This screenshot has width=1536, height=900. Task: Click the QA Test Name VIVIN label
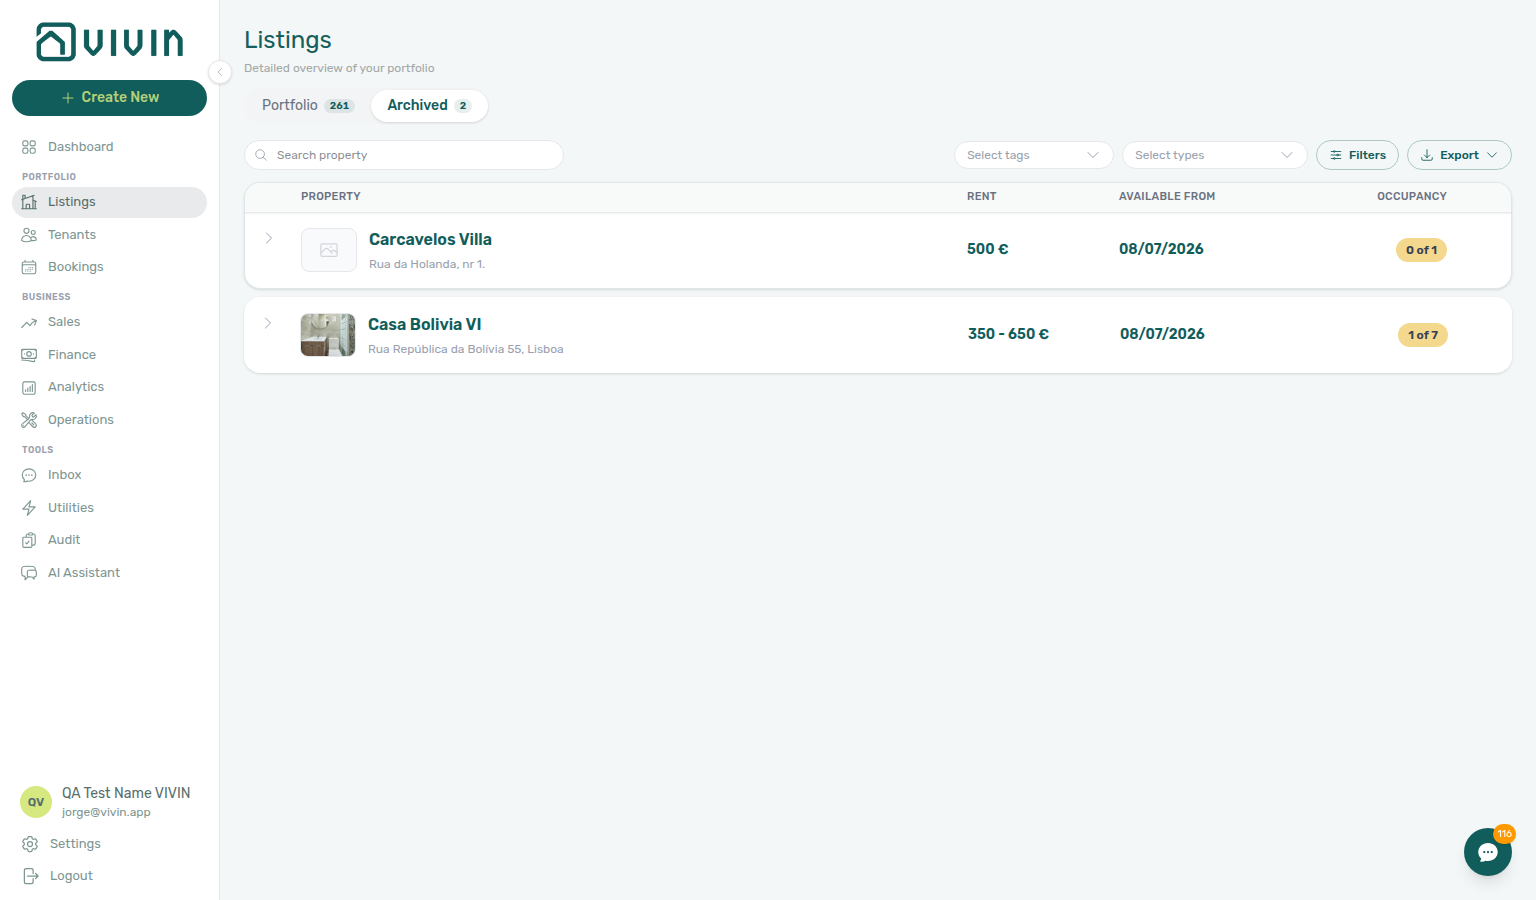(126, 793)
